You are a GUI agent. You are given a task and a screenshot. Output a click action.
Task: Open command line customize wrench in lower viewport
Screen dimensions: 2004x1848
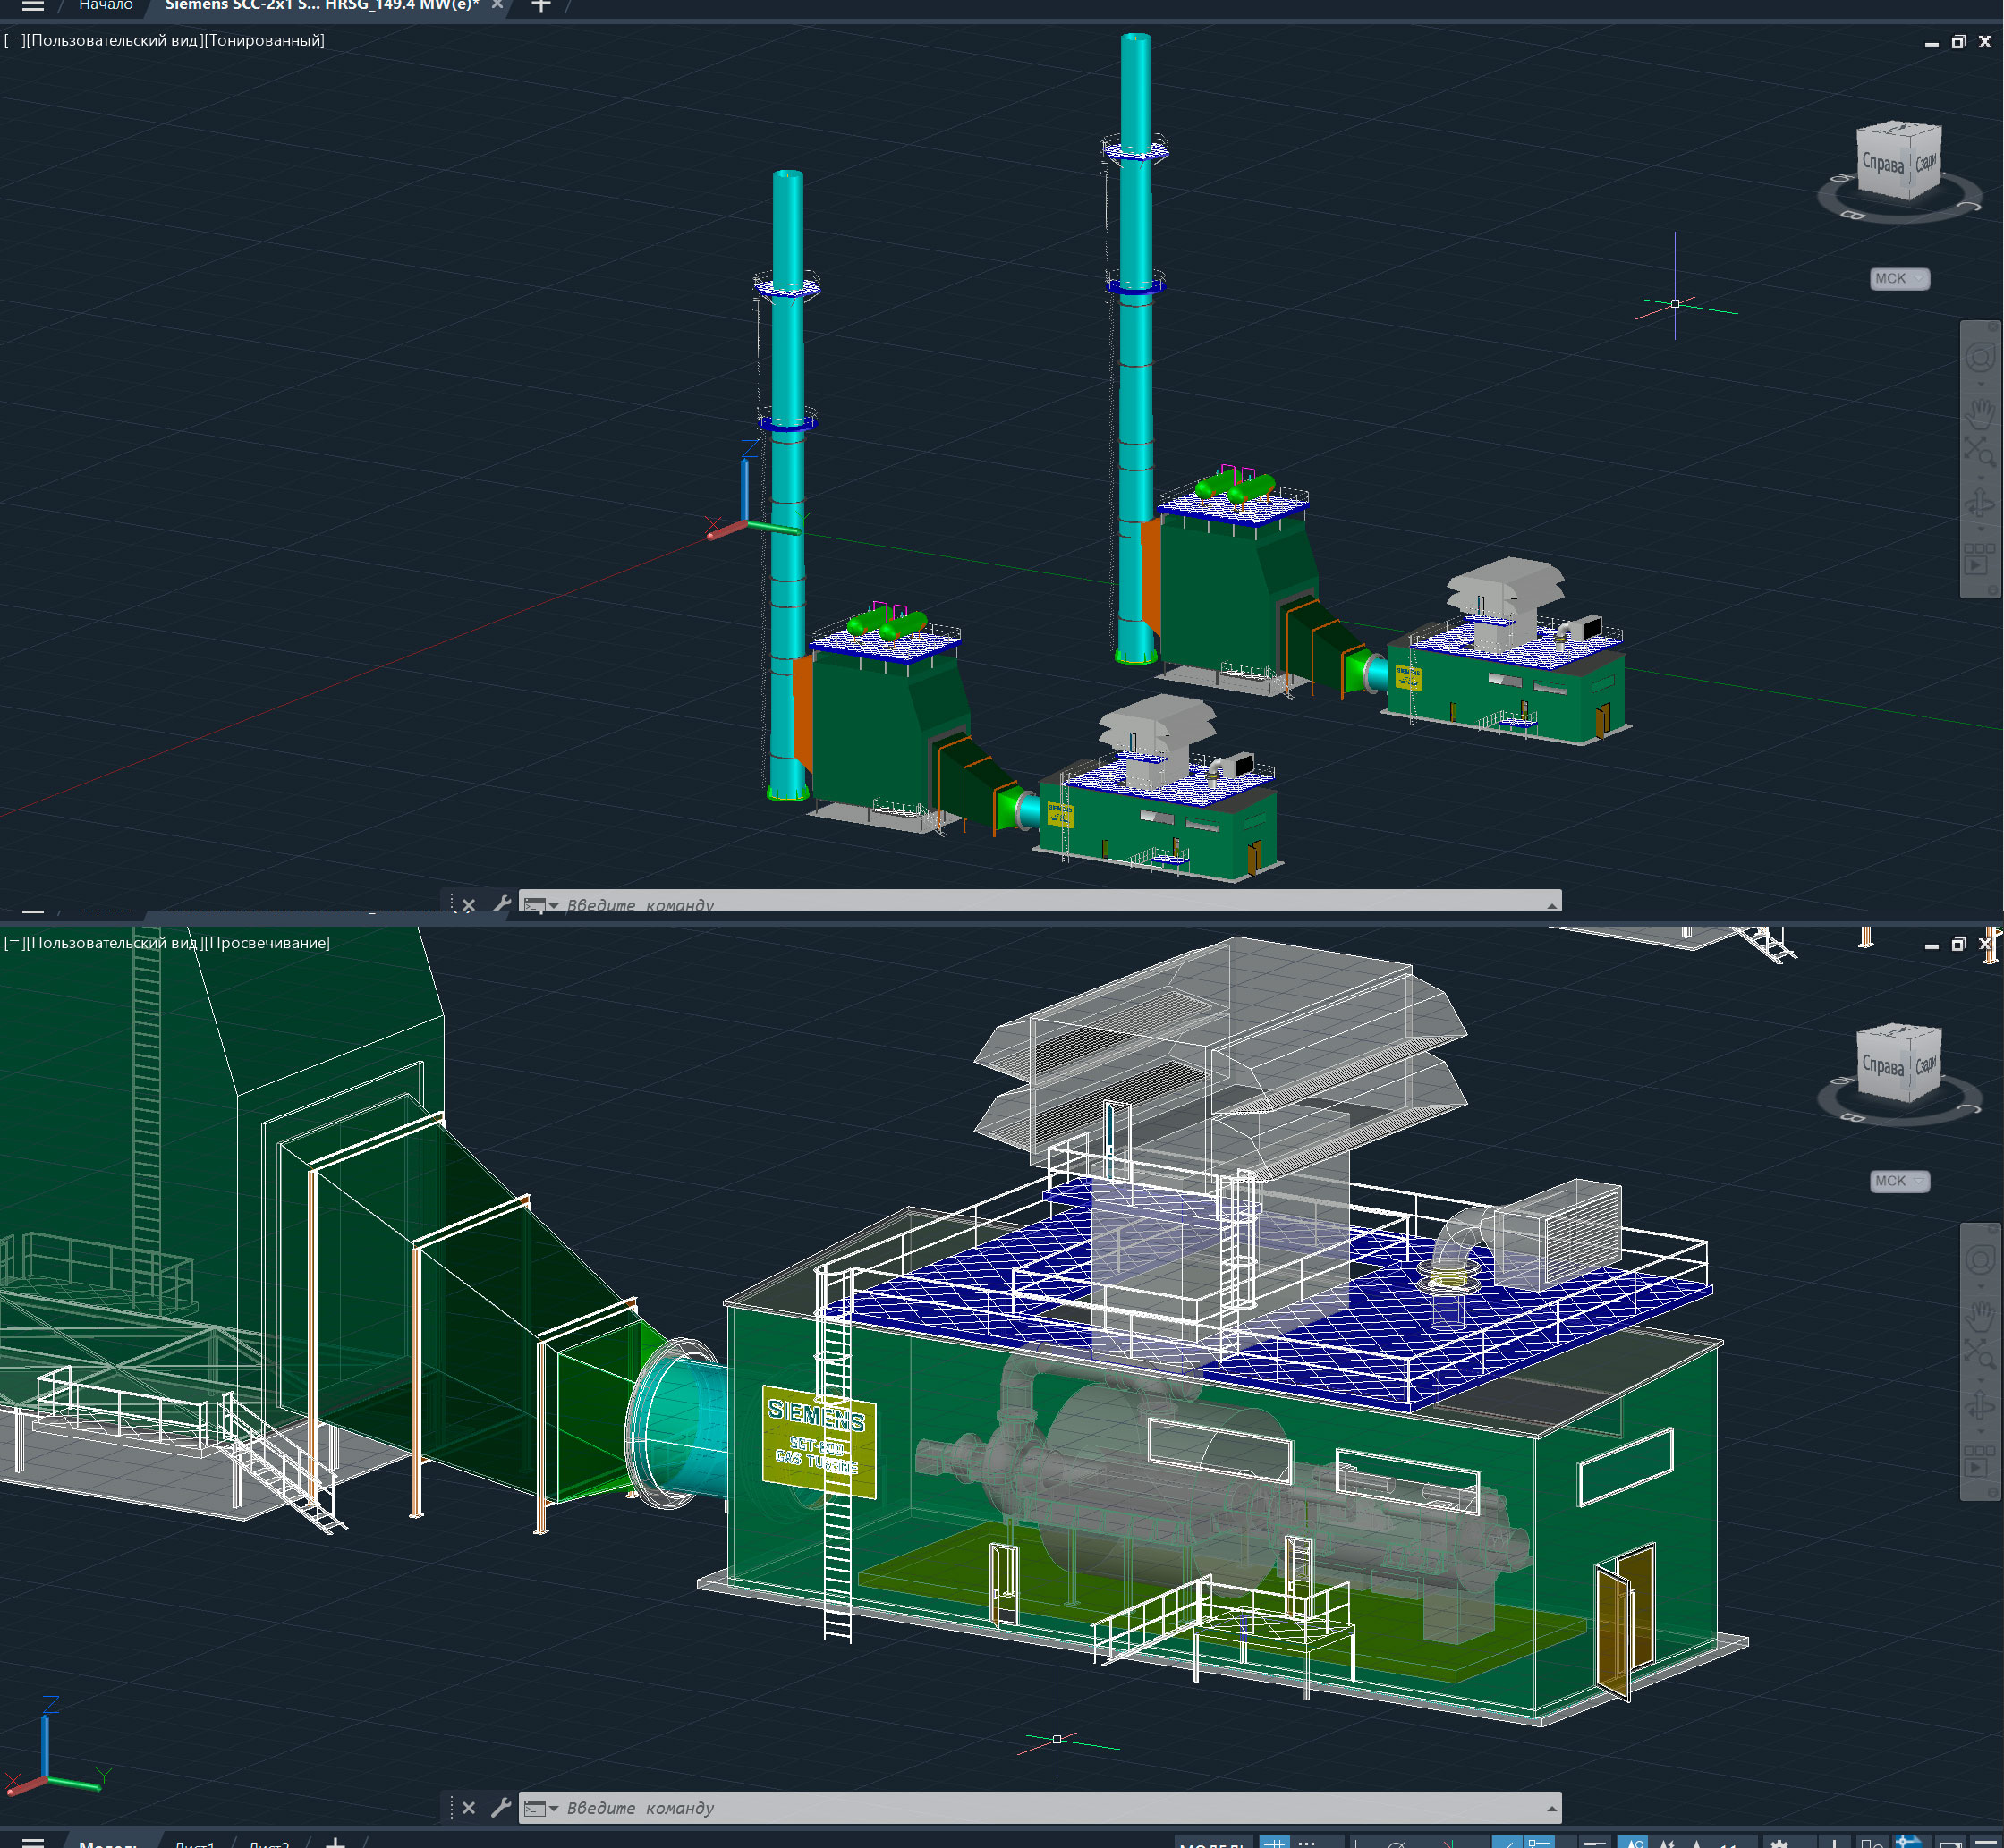coord(501,1807)
